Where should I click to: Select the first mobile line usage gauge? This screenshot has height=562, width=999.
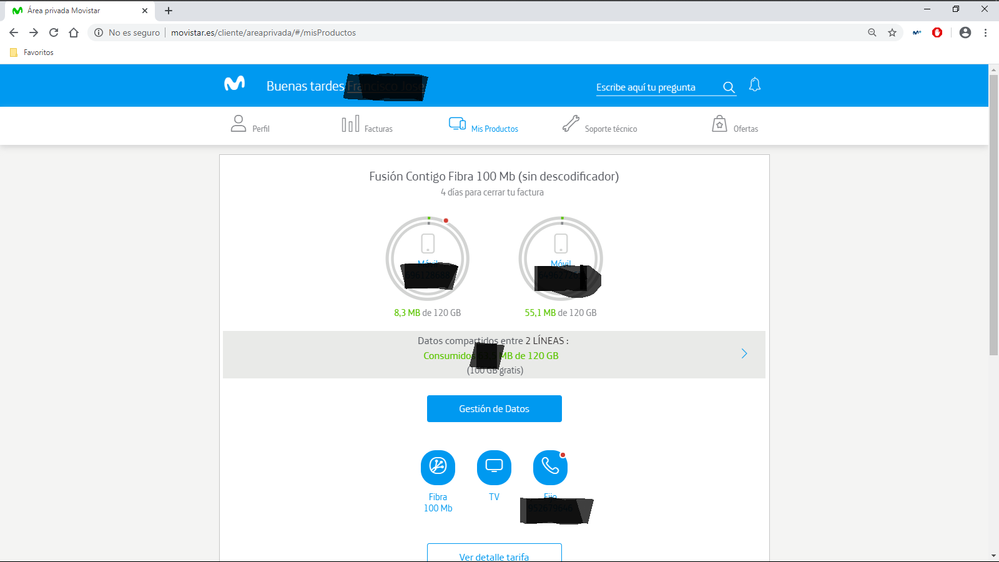click(427, 259)
